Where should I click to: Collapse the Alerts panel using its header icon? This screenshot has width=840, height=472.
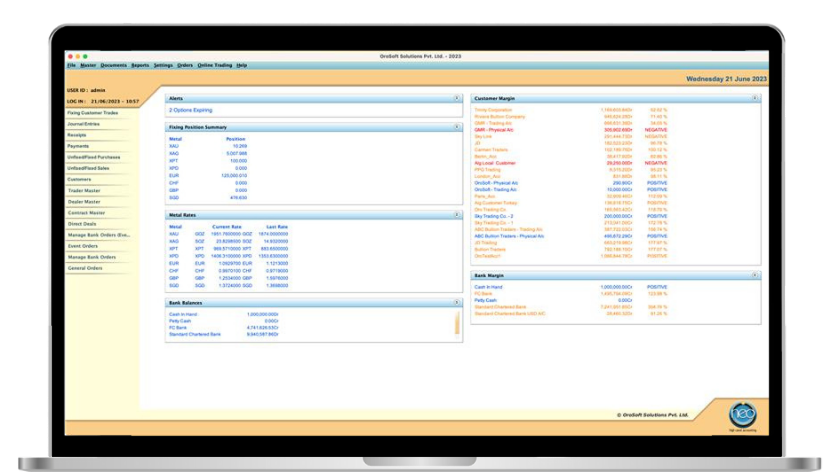pyautogui.click(x=457, y=99)
